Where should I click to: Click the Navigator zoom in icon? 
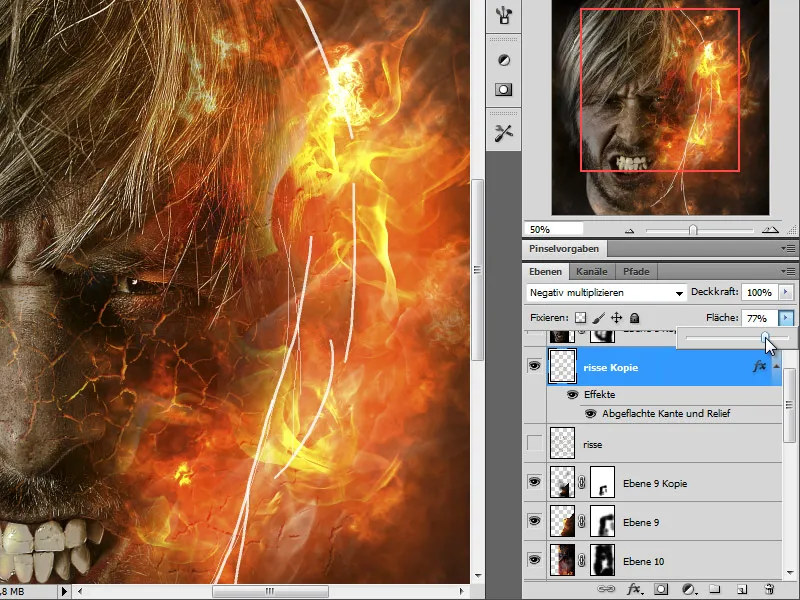point(770,230)
